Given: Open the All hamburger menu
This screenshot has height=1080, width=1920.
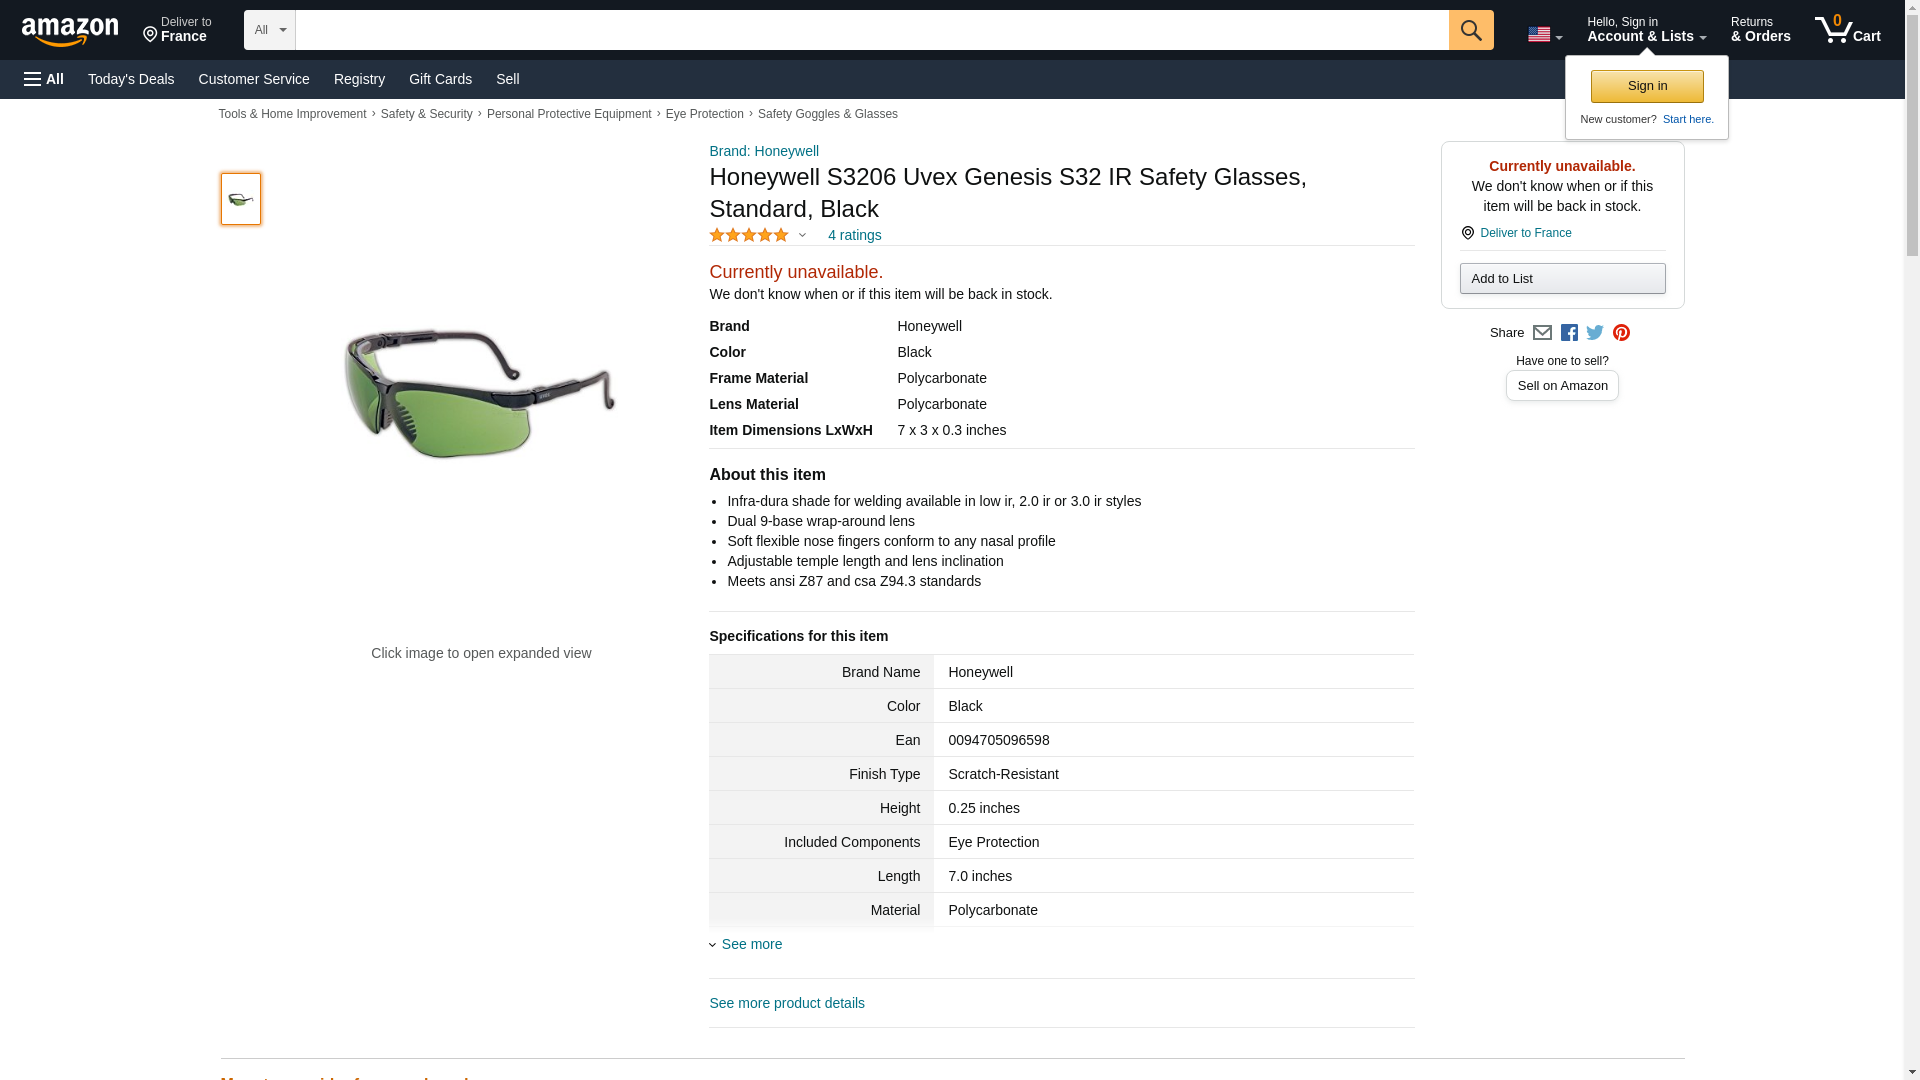Looking at the screenshot, I should [x=44, y=79].
